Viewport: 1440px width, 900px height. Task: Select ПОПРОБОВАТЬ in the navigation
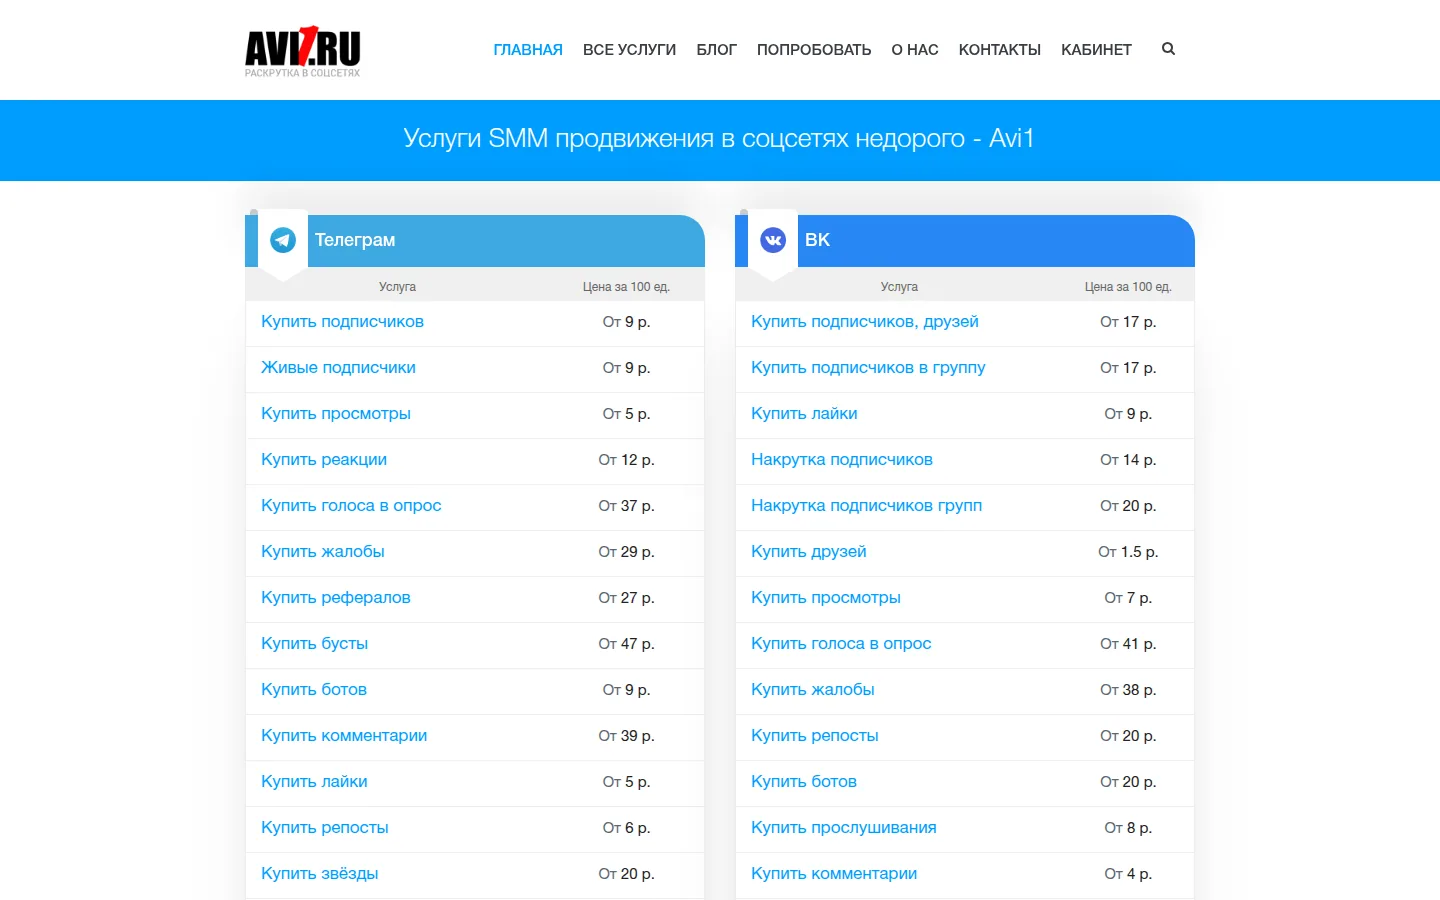(814, 50)
